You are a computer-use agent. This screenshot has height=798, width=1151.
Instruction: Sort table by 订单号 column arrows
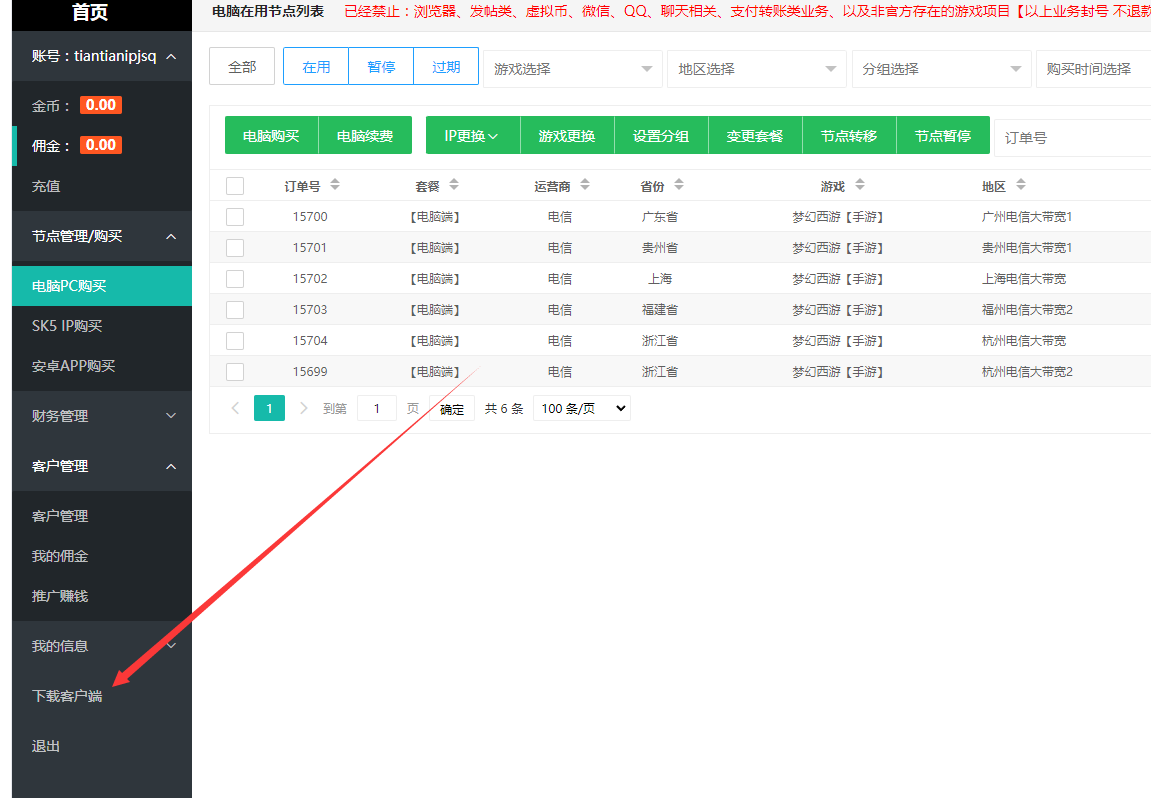tap(335, 185)
